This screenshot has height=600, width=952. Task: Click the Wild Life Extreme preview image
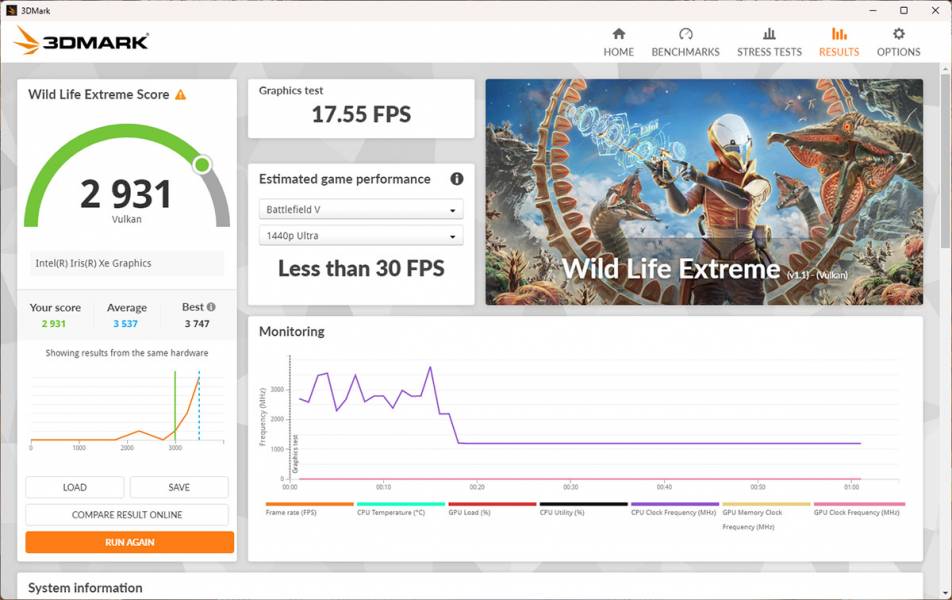pos(704,192)
